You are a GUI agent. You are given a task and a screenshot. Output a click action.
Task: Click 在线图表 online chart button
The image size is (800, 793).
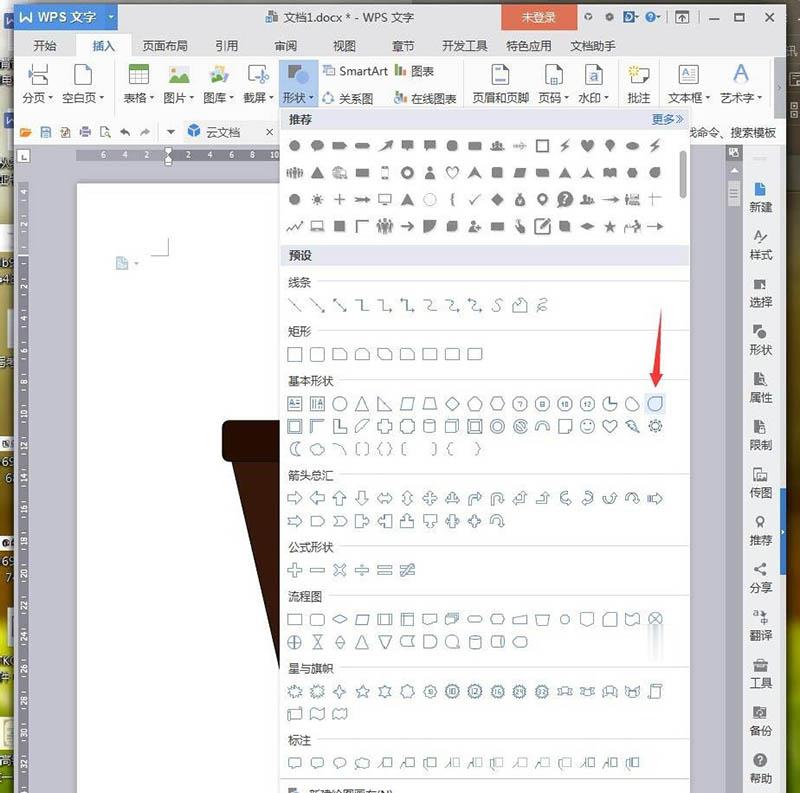(x=426, y=97)
